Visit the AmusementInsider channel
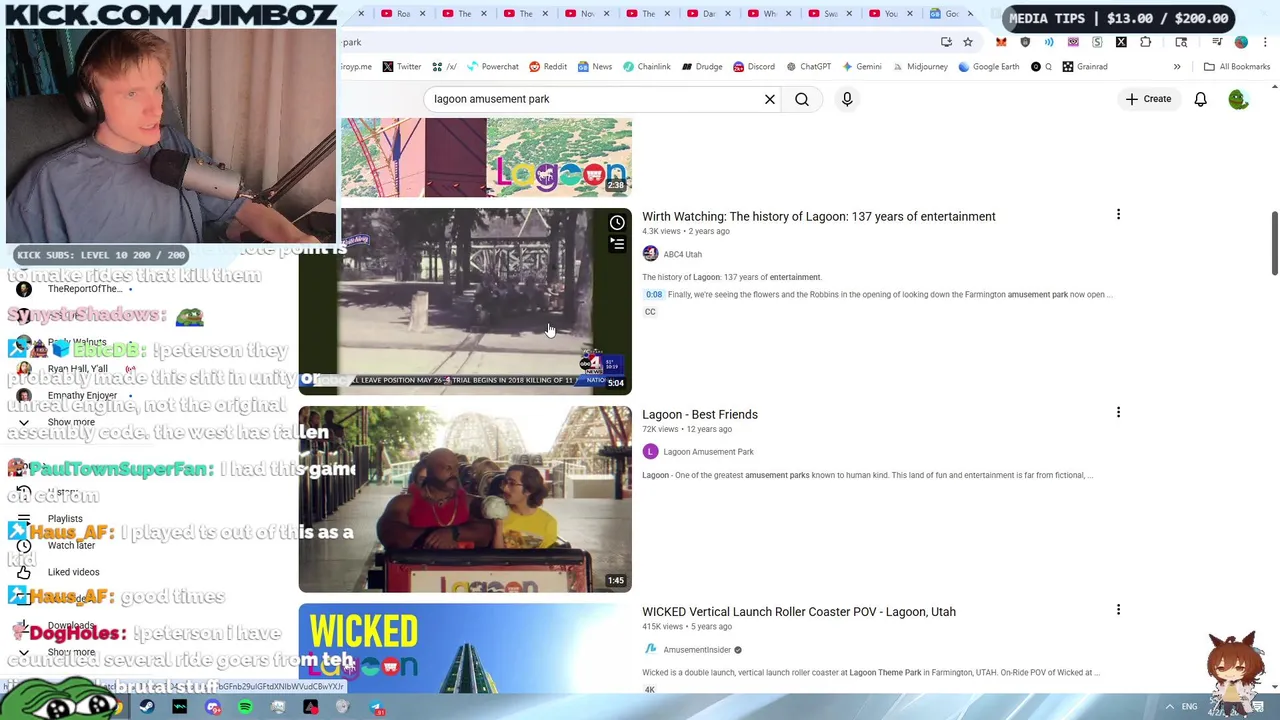 (697, 650)
